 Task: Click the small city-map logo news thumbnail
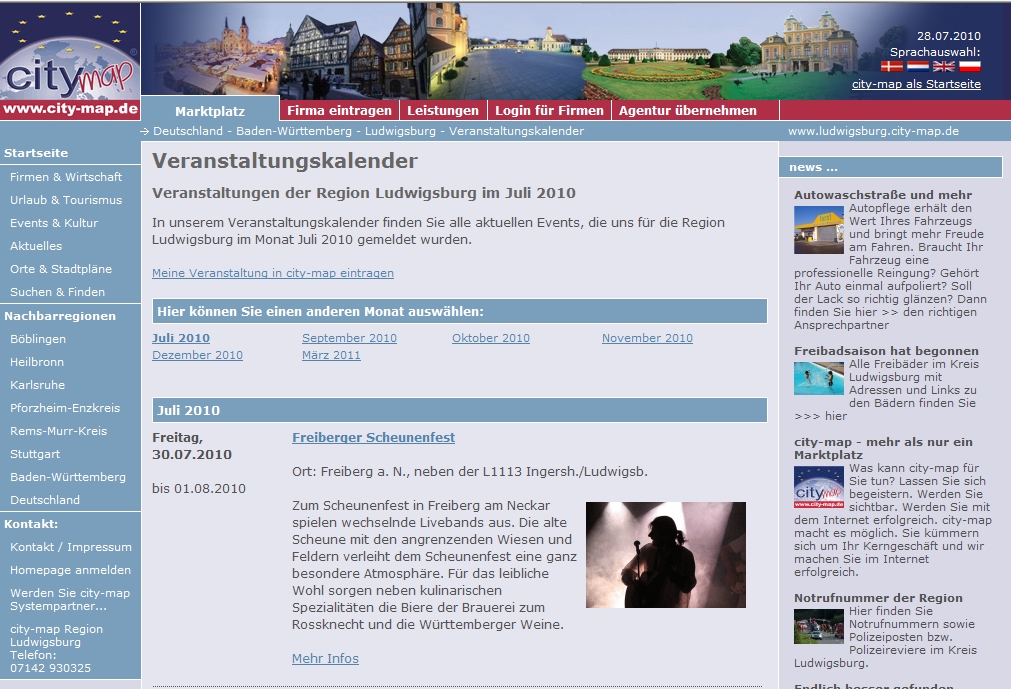pos(819,487)
